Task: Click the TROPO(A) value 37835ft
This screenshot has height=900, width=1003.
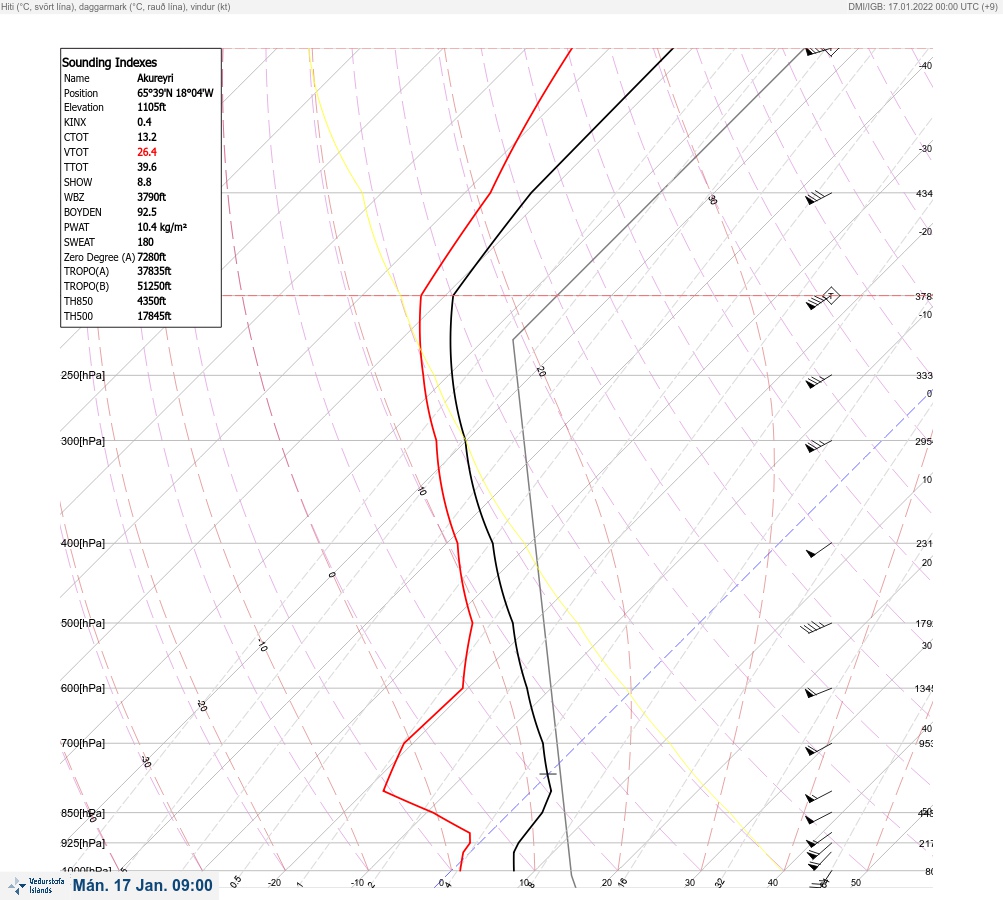Action: [154, 271]
